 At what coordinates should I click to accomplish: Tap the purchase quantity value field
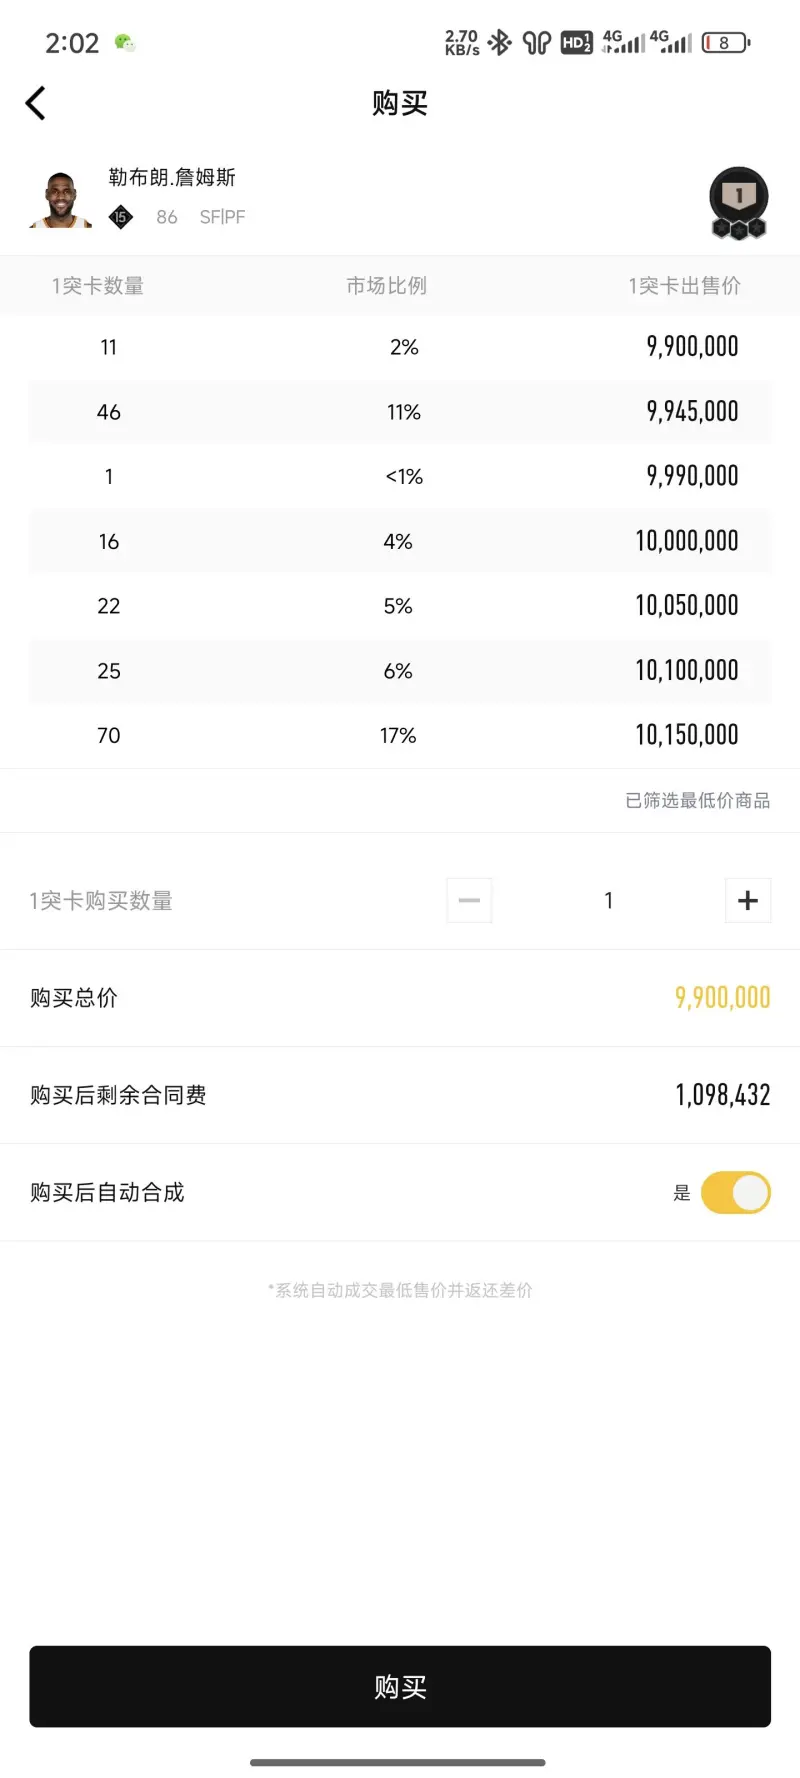(608, 900)
